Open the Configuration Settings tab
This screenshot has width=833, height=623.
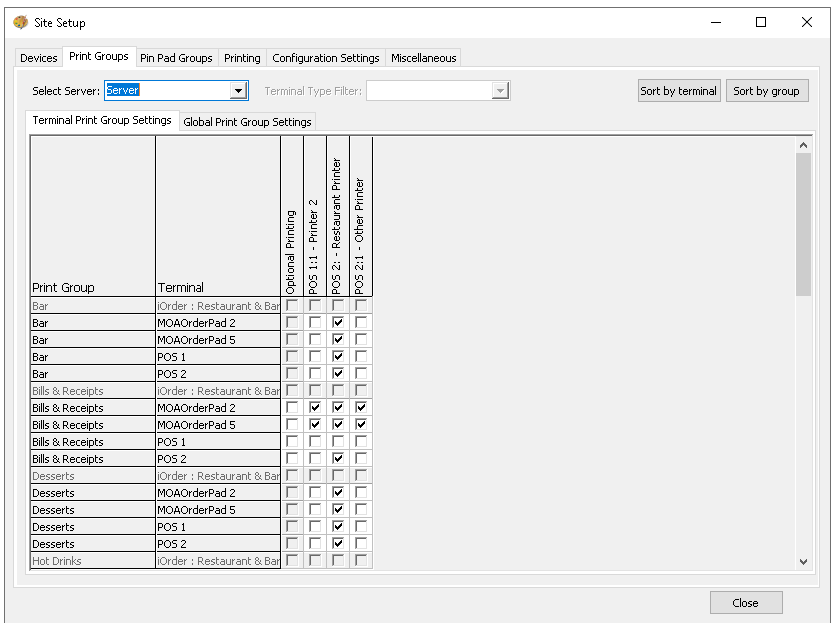coord(325,58)
